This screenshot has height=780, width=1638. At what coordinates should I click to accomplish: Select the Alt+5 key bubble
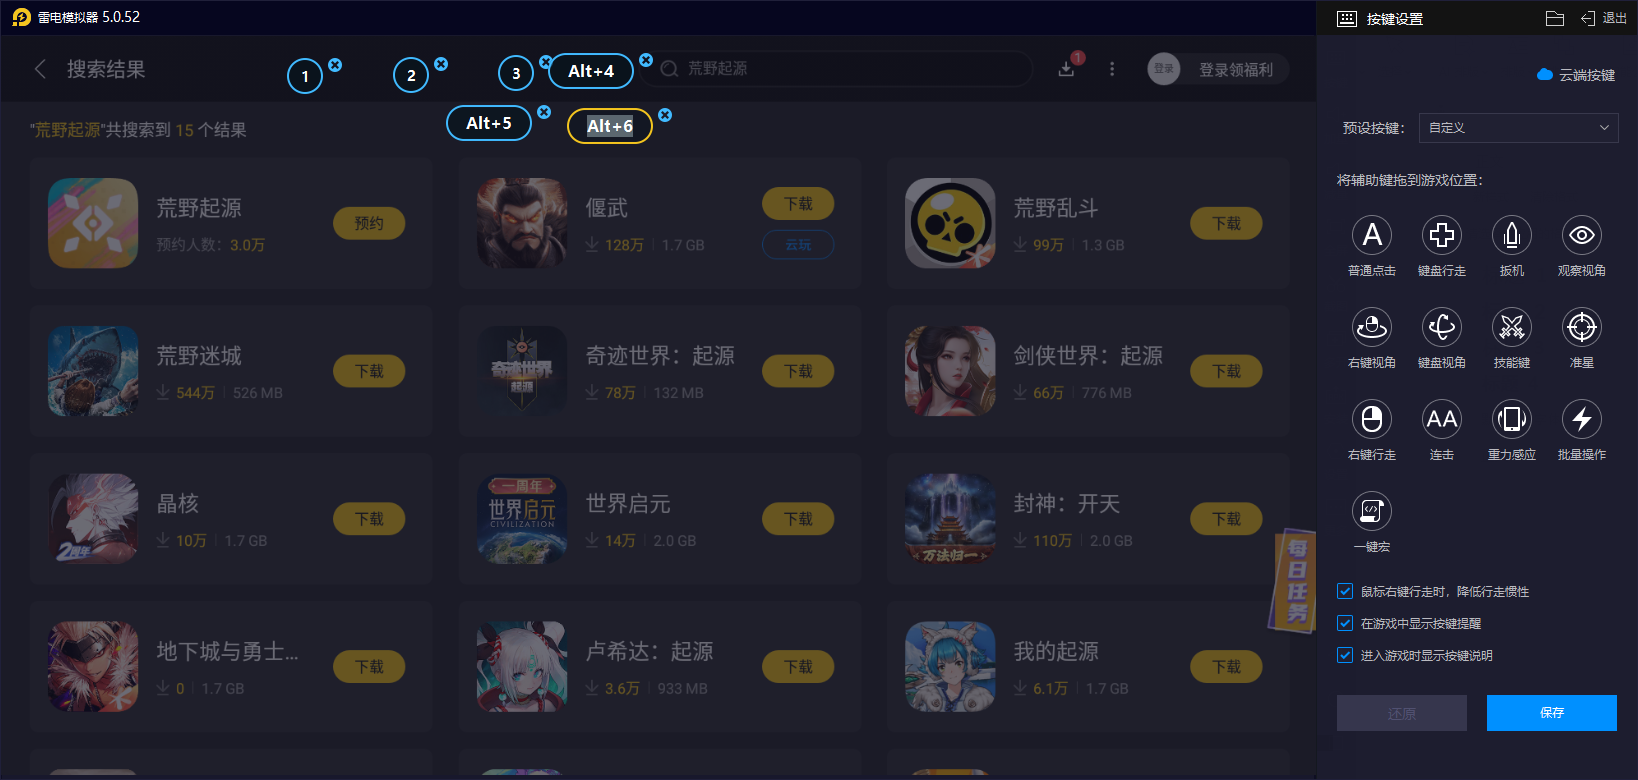489,123
